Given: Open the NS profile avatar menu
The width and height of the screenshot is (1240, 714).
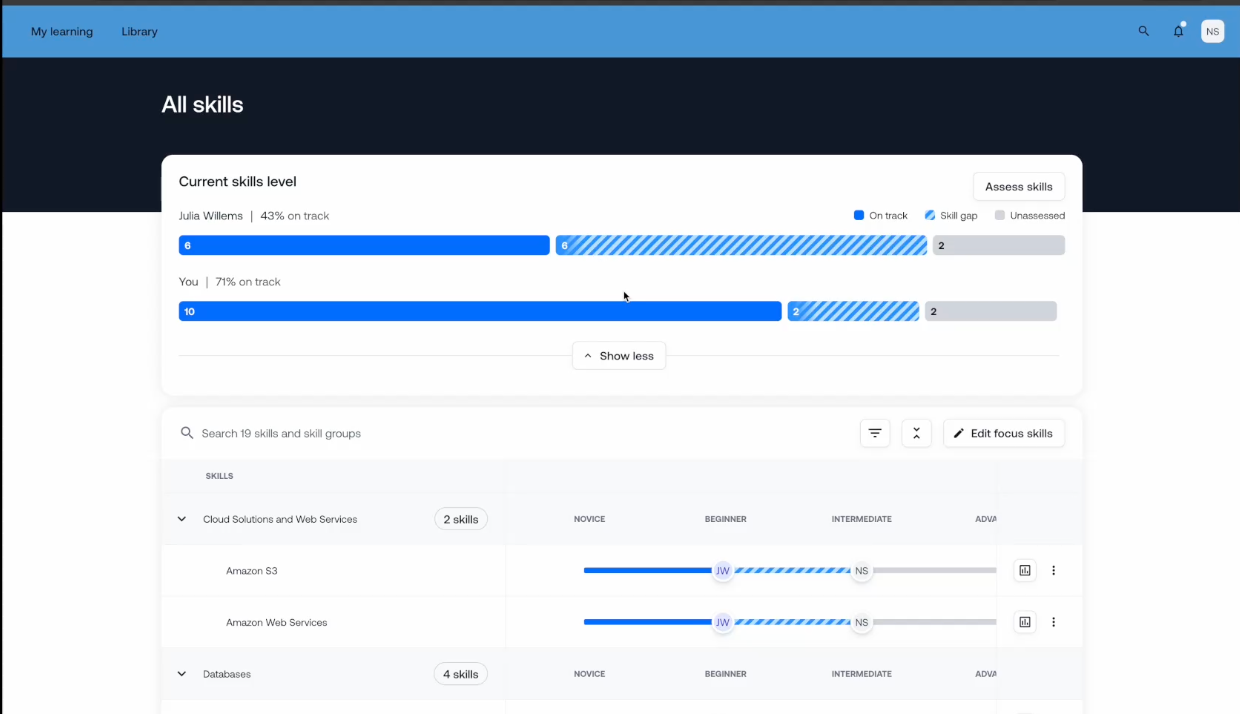Looking at the screenshot, I should click(1212, 31).
